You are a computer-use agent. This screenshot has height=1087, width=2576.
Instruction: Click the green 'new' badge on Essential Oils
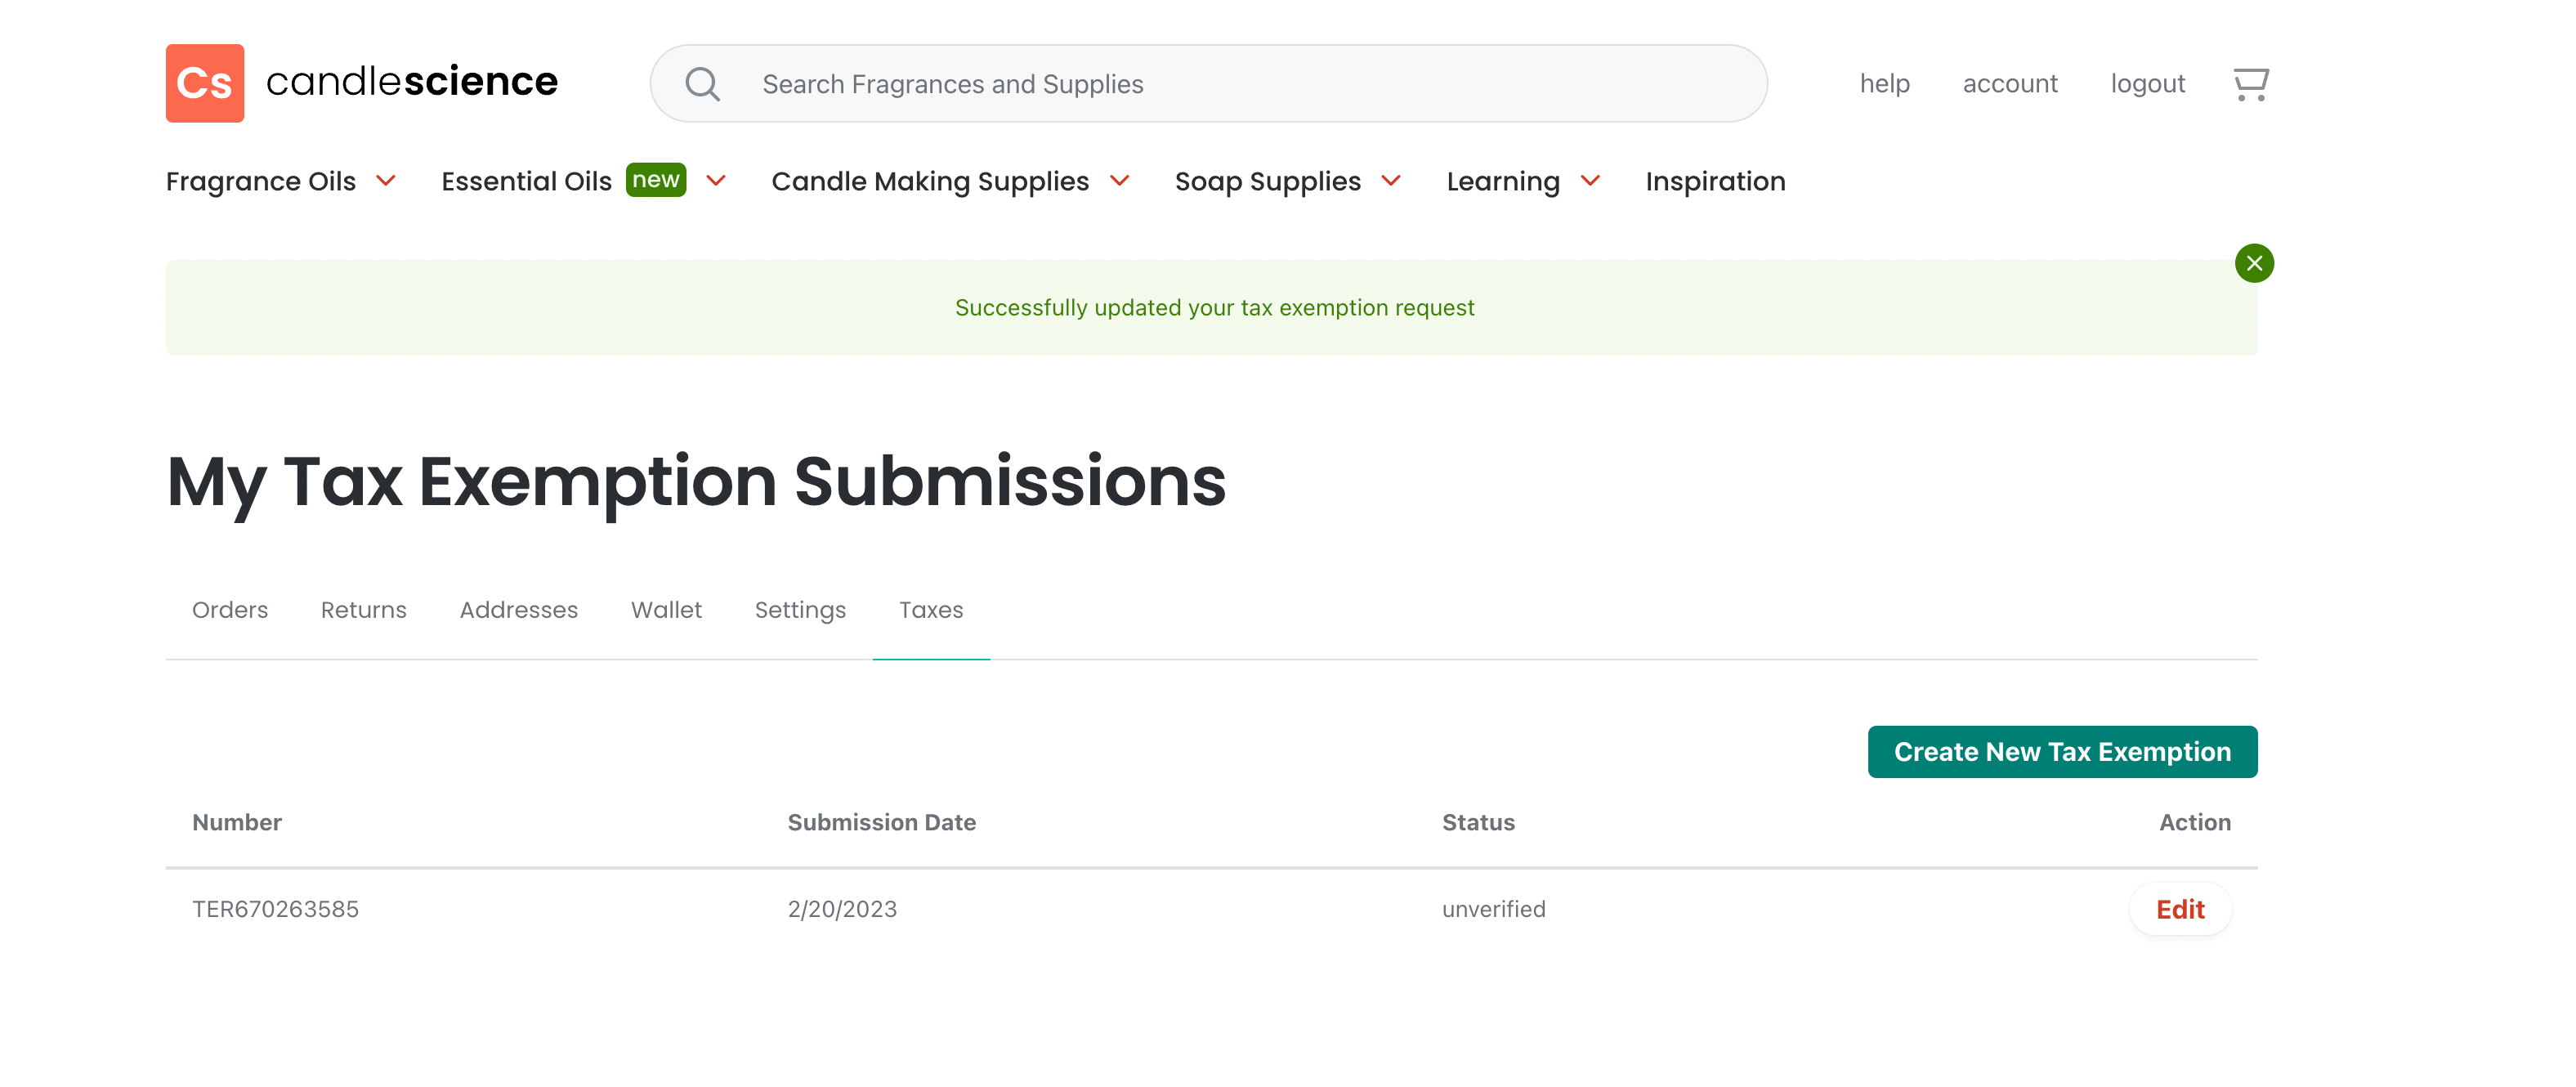click(656, 180)
